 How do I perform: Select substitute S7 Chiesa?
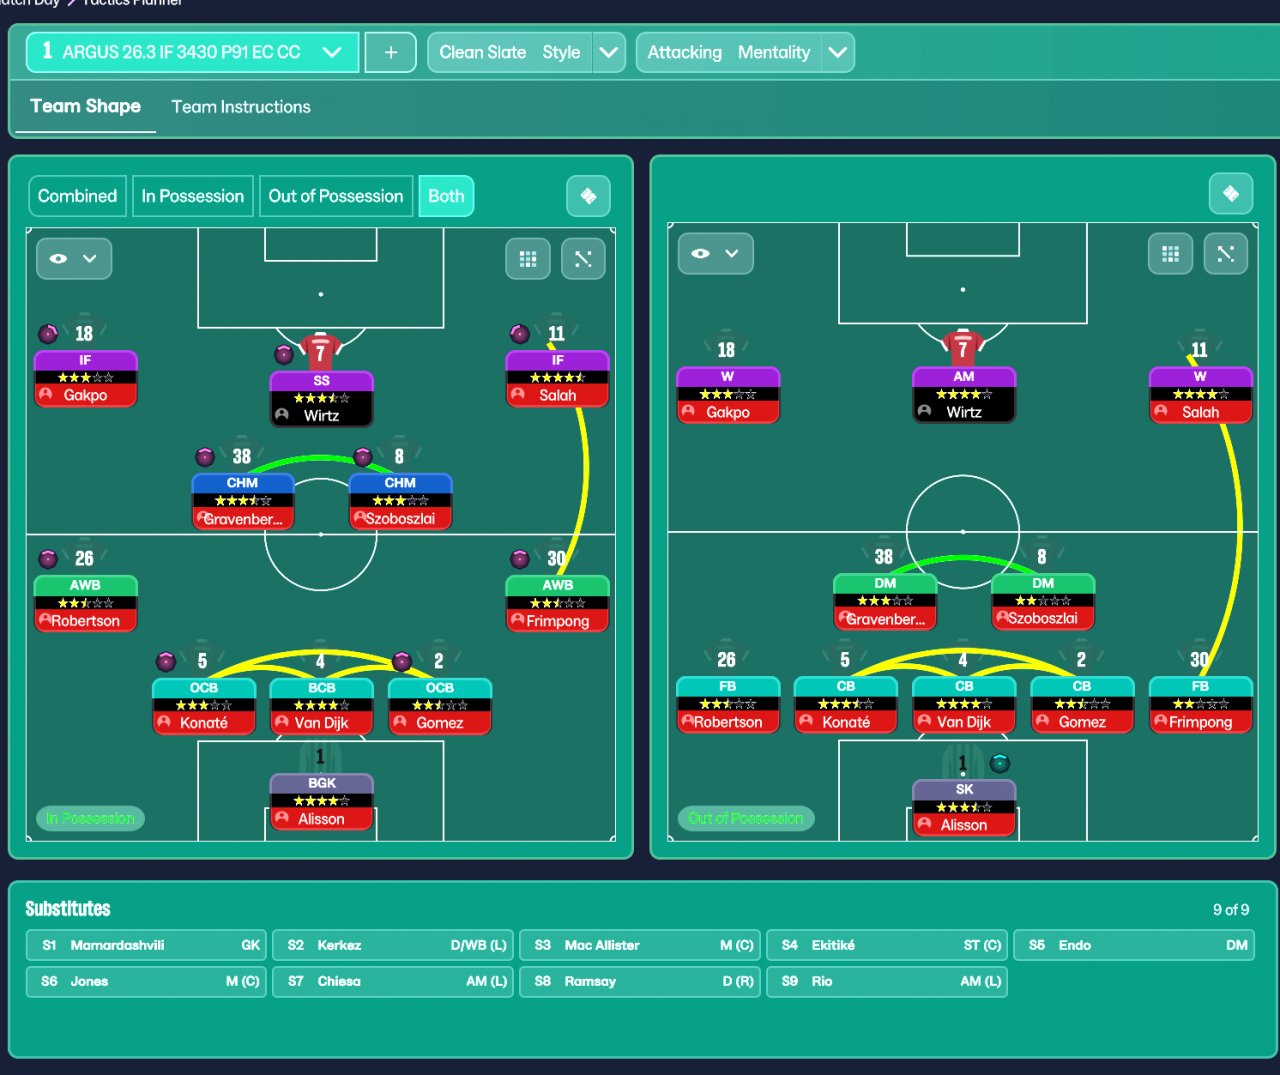pos(393,981)
